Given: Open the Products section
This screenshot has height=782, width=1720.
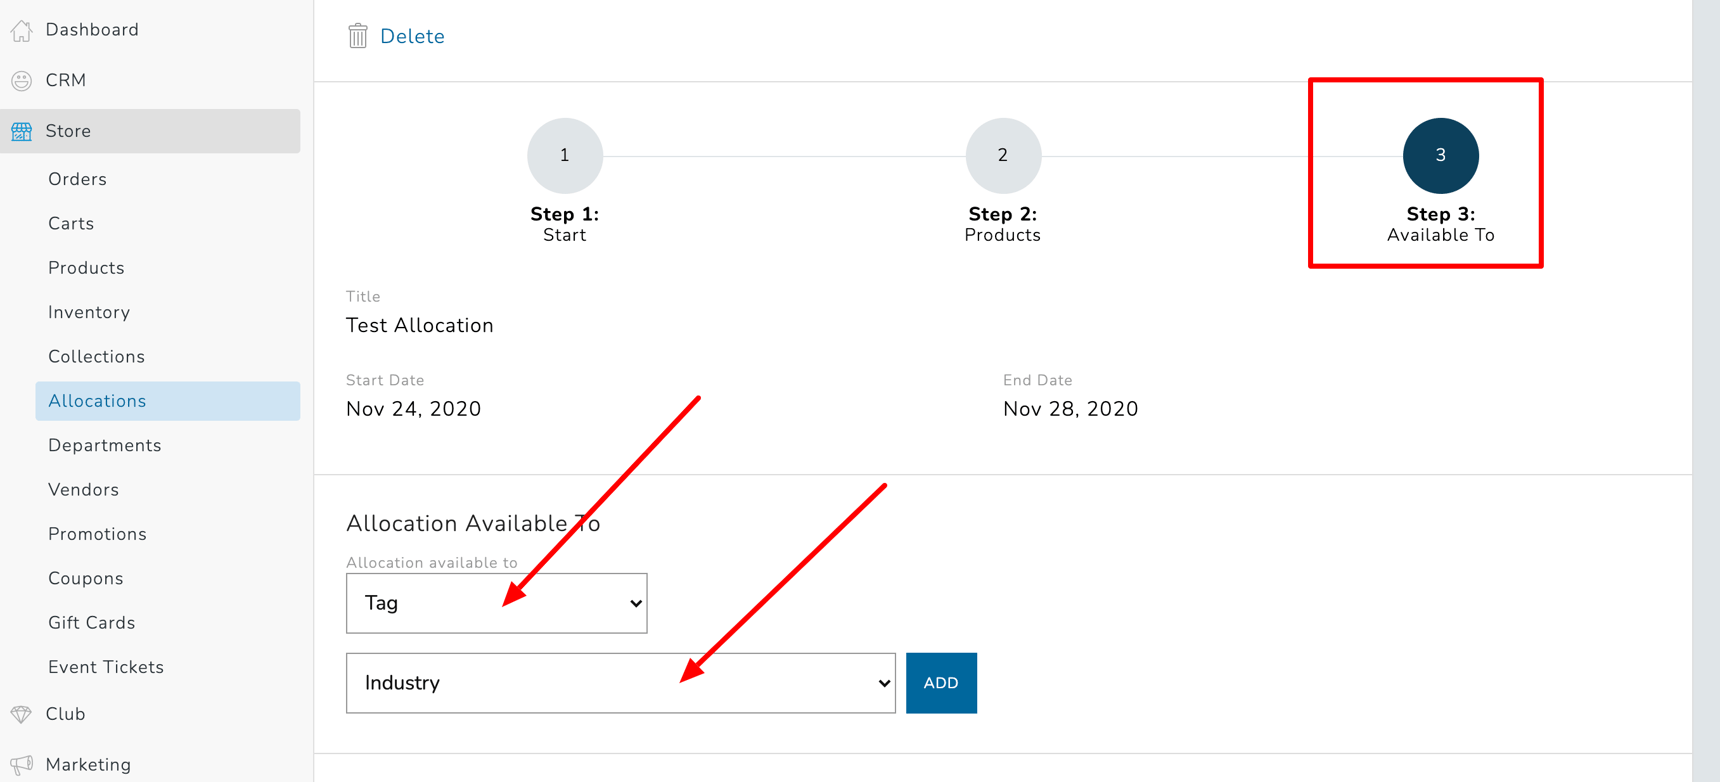Looking at the screenshot, I should coord(86,267).
